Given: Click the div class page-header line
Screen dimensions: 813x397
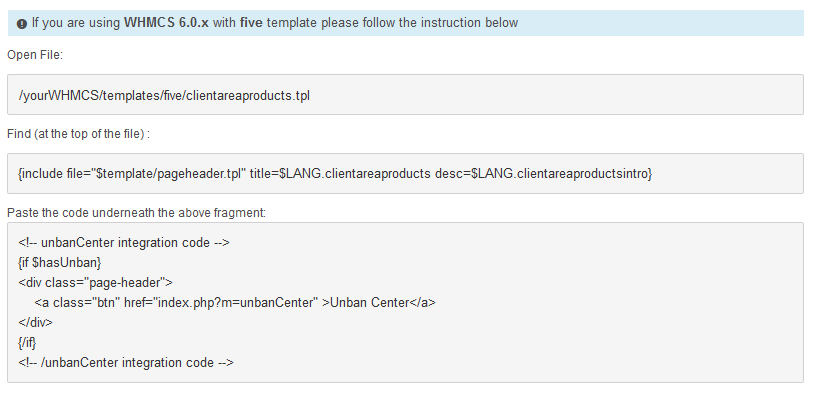Looking at the screenshot, I should tap(95, 282).
